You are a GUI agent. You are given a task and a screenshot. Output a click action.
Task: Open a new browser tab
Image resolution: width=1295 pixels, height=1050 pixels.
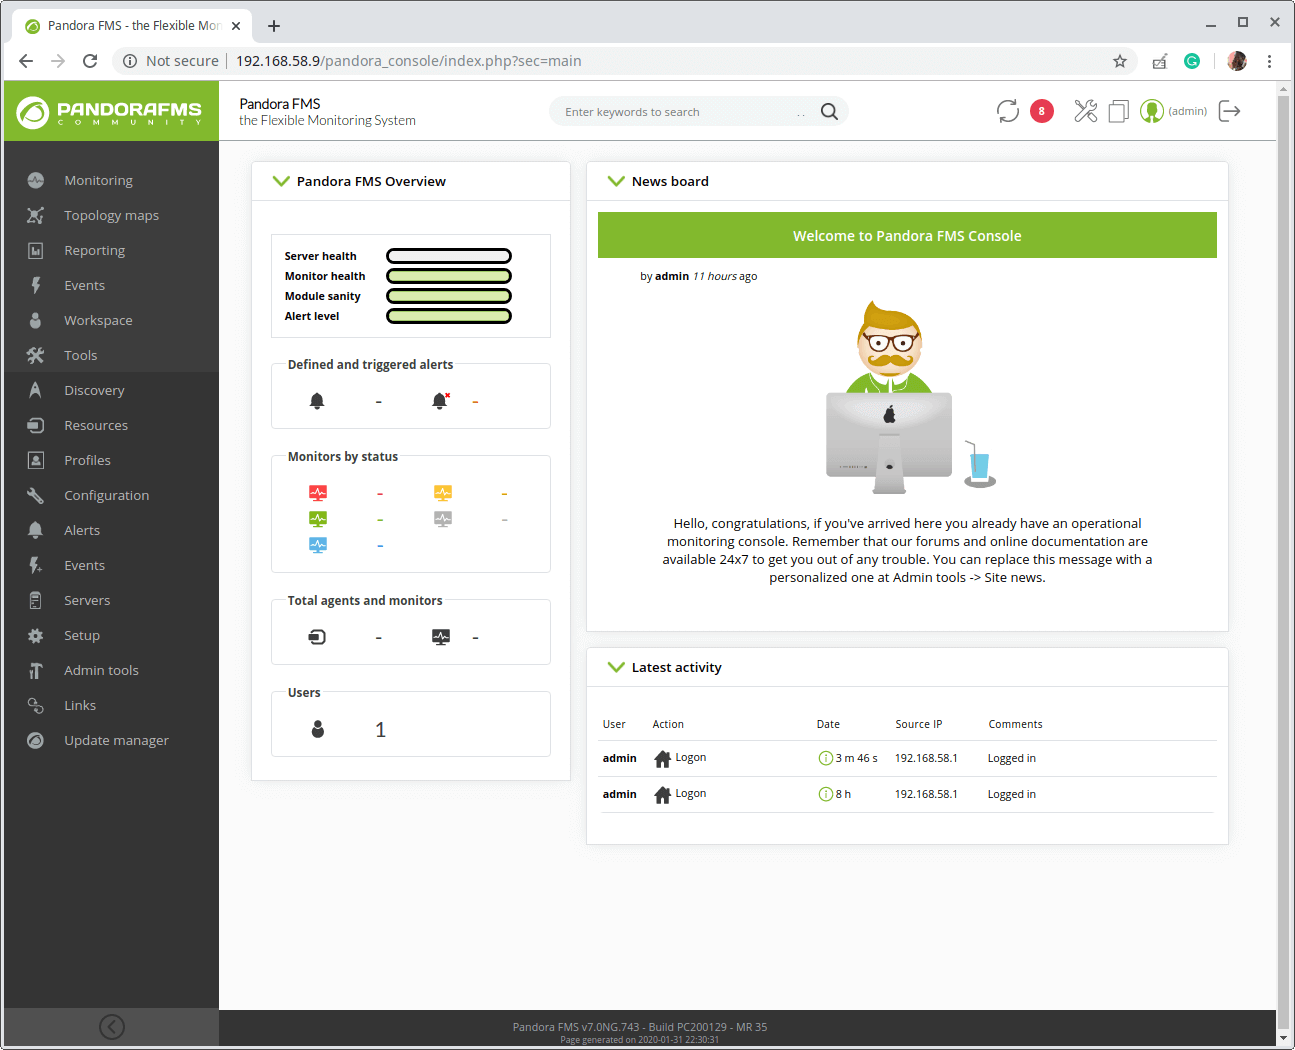(x=274, y=26)
